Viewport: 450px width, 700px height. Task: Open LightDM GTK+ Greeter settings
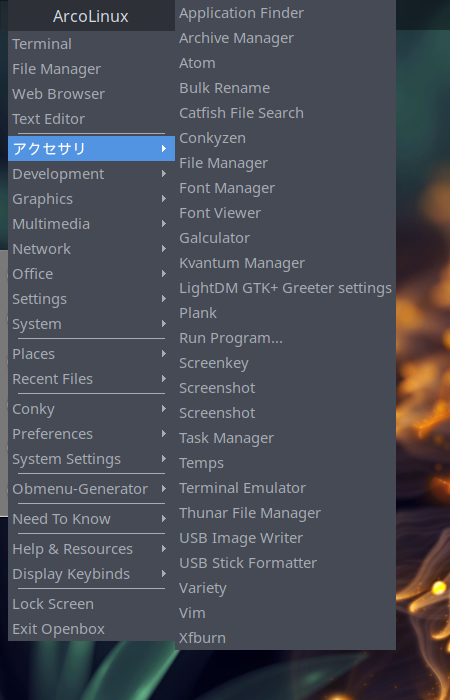tap(285, 288)
